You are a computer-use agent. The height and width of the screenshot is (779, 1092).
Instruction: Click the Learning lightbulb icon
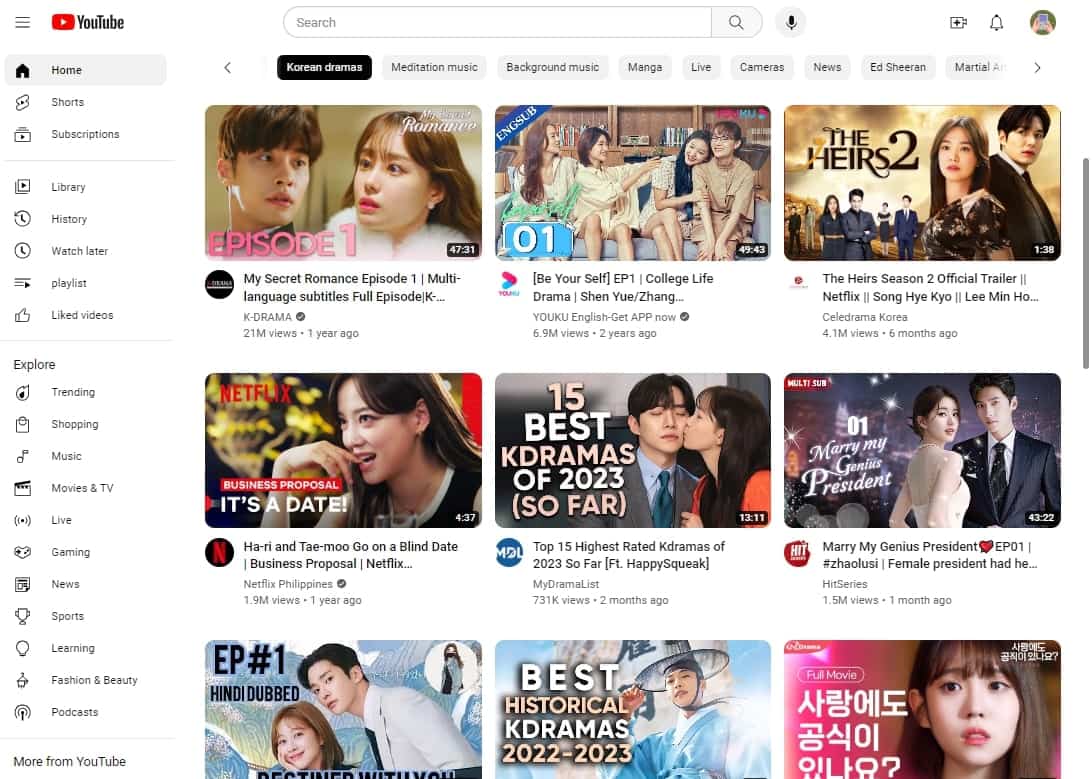point(22,649)
